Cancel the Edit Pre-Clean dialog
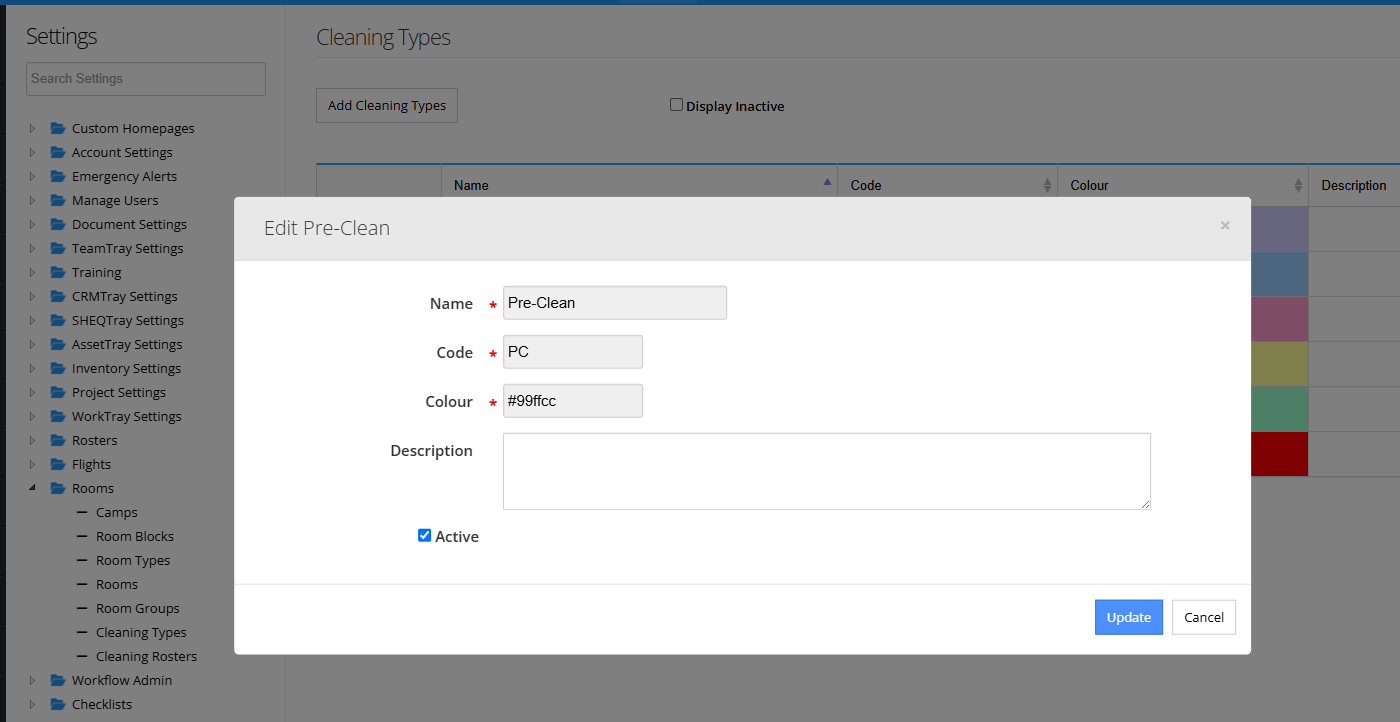 (1203, 617)
